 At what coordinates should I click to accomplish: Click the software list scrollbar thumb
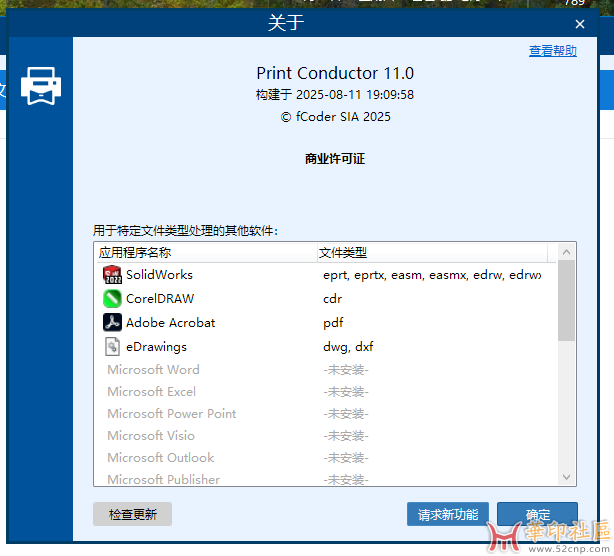566,300
